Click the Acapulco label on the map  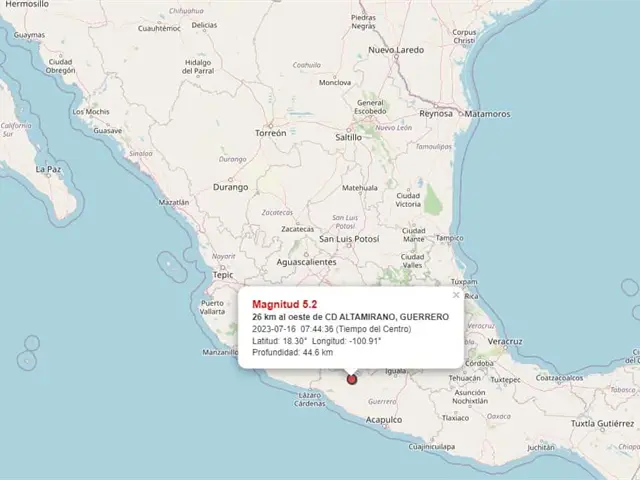pyautogui.click(x=384, y=420)
